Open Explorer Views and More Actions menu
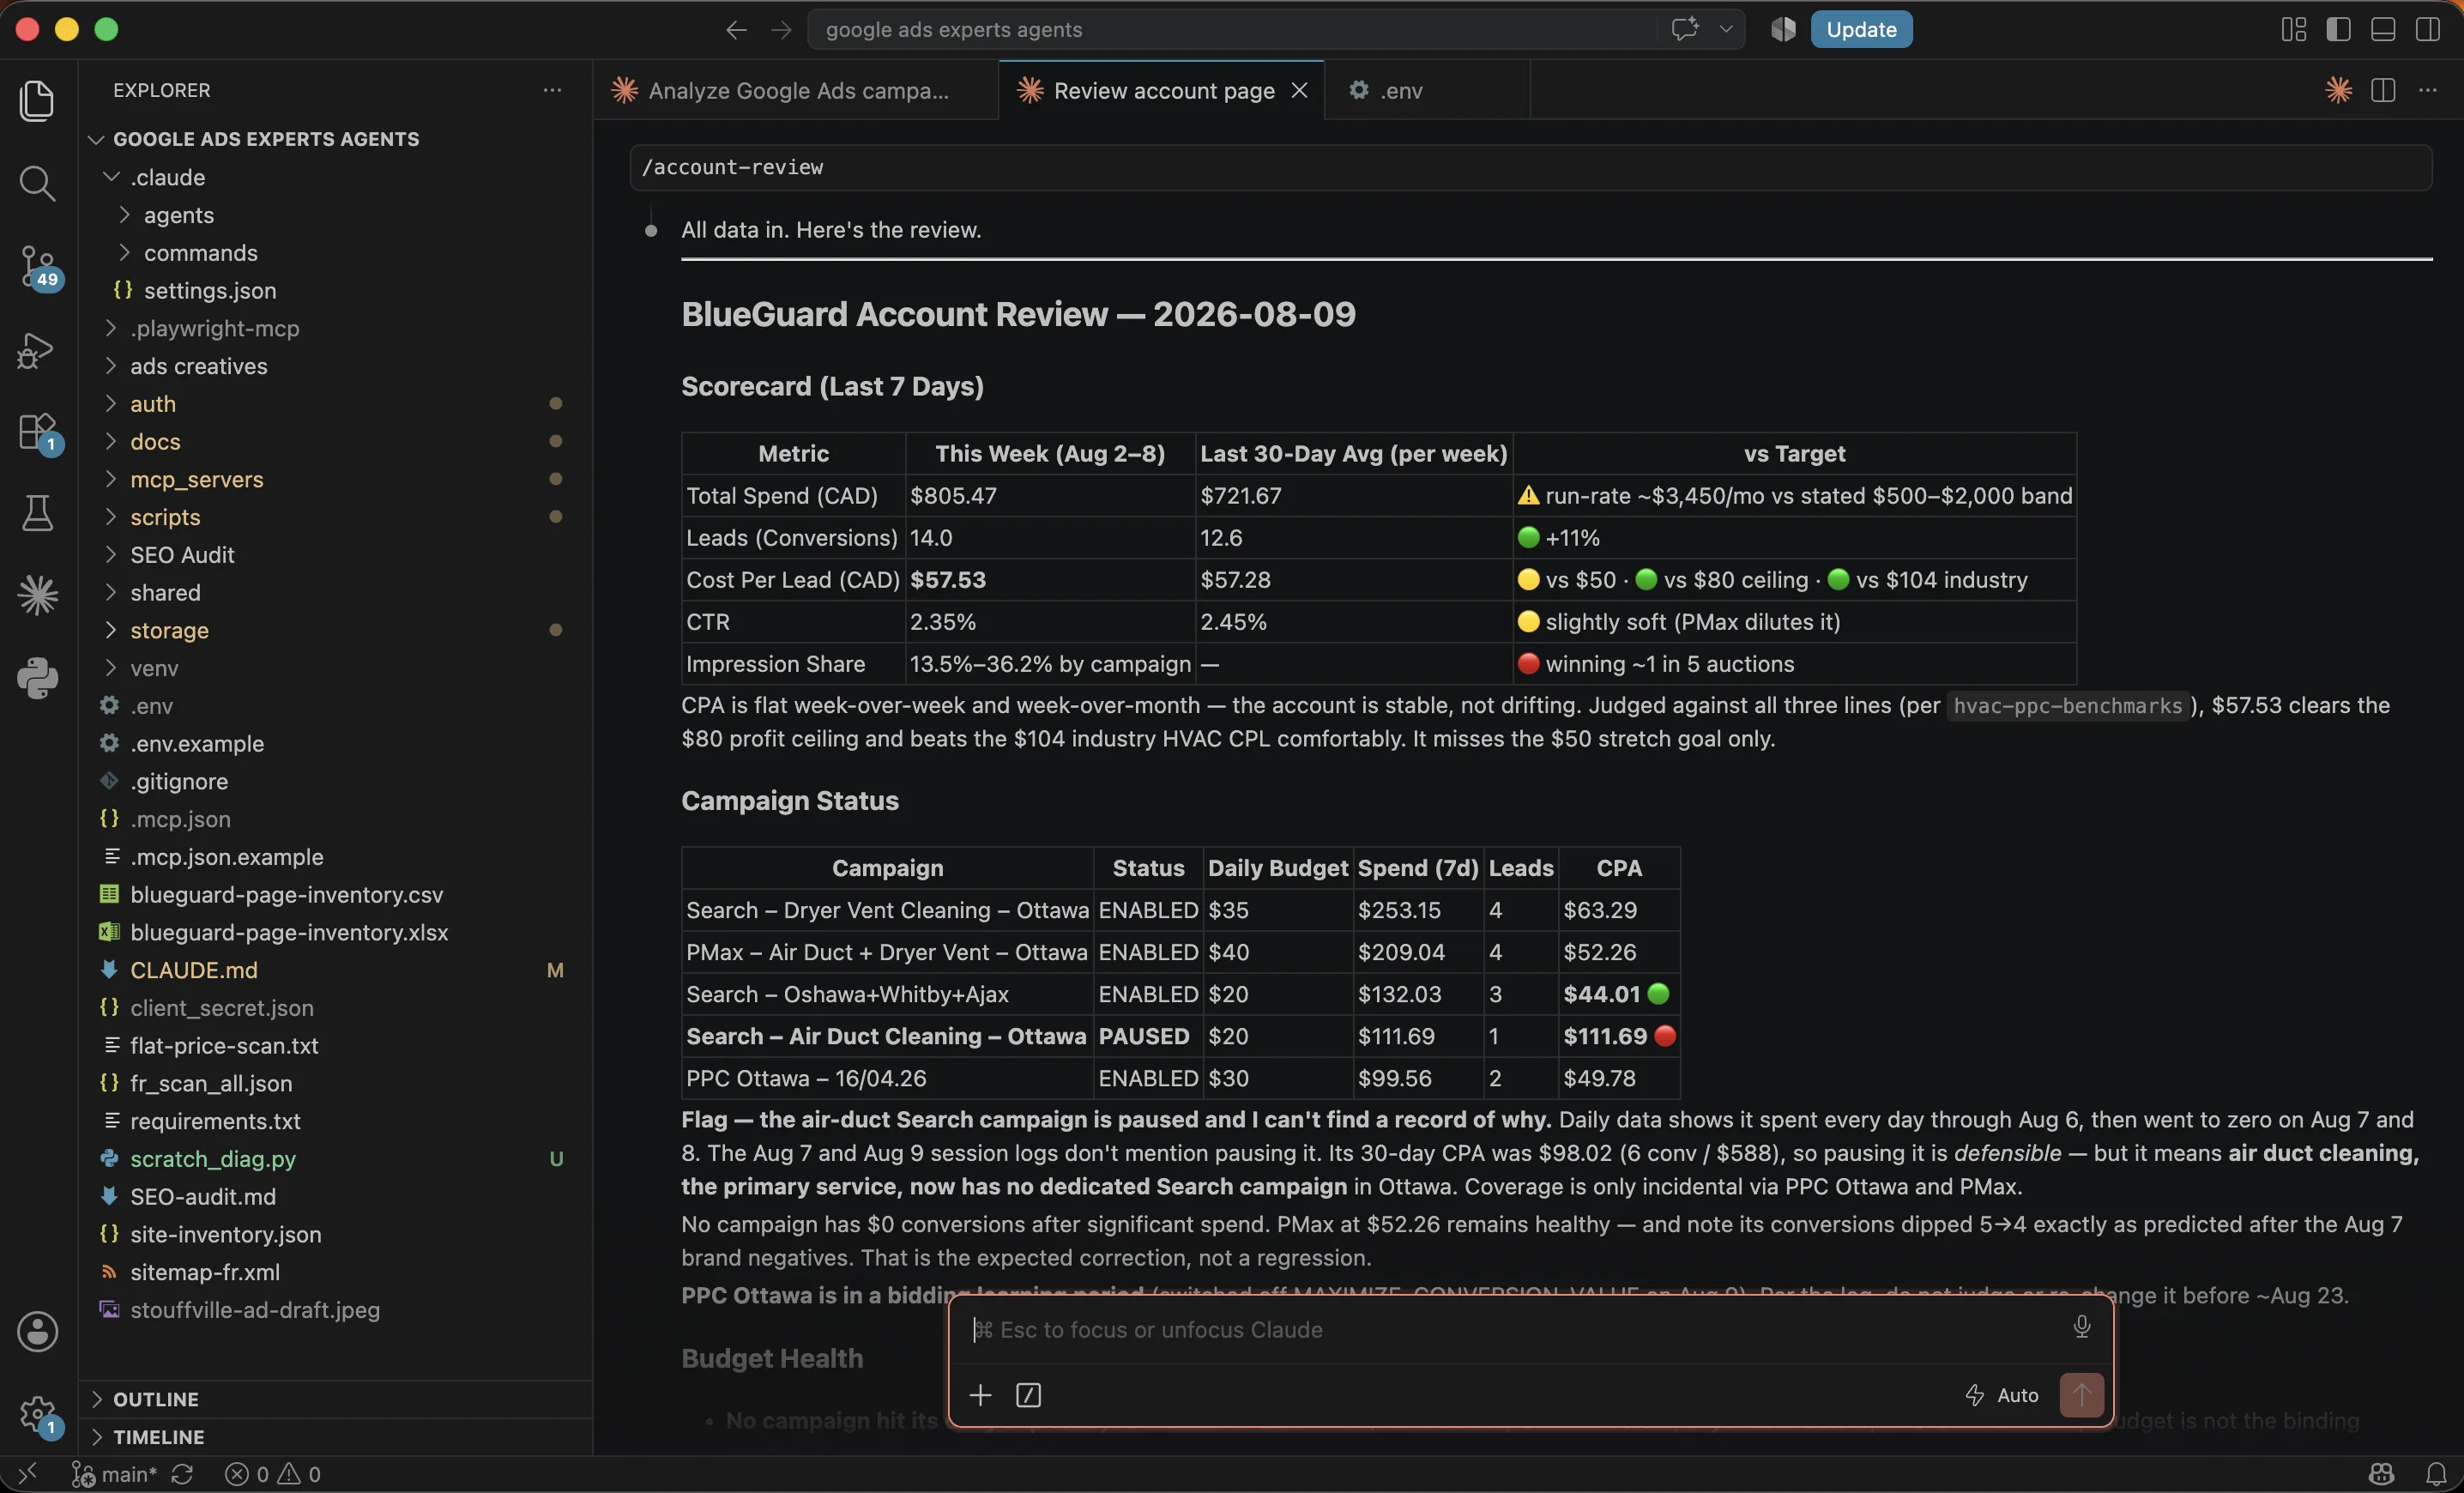The image size is (2464, 1493). coord(552,90)
